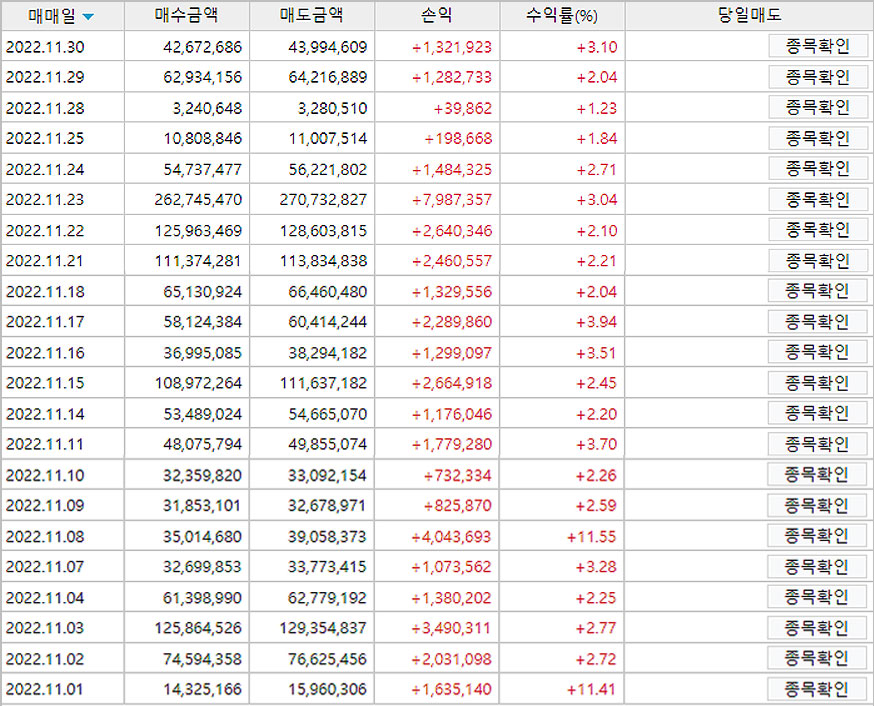Screen dimensions: 874x706
Task: Open 종목확인 for 2022.11.07
Action: pos(817,567)
